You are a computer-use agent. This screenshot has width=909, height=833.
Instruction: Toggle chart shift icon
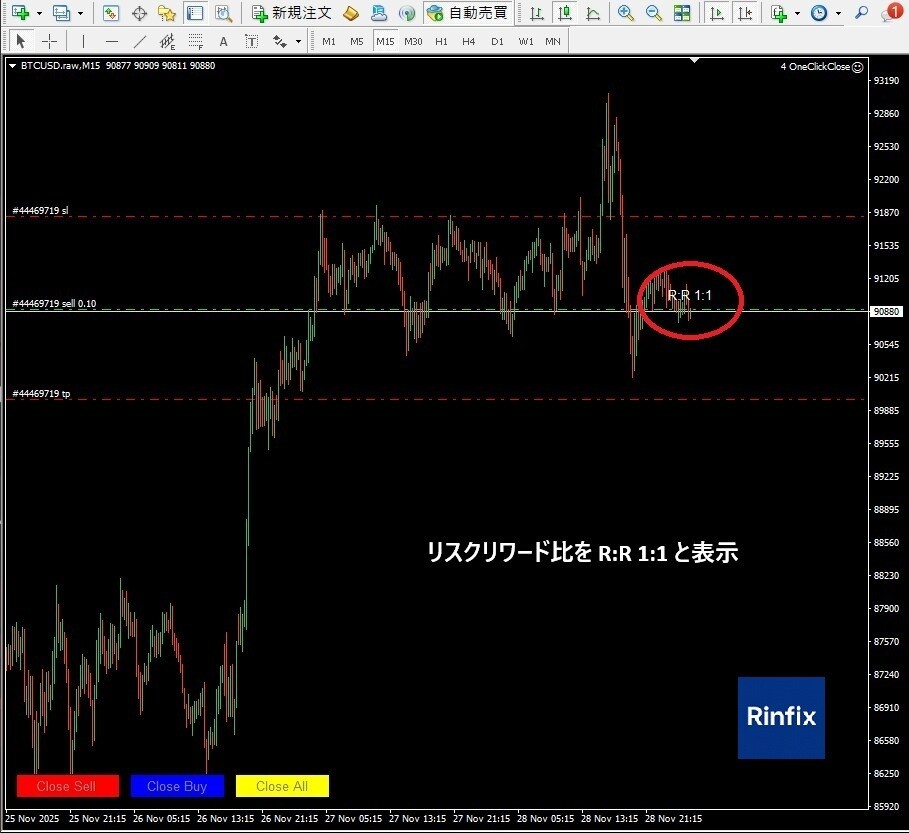point(746,13)
